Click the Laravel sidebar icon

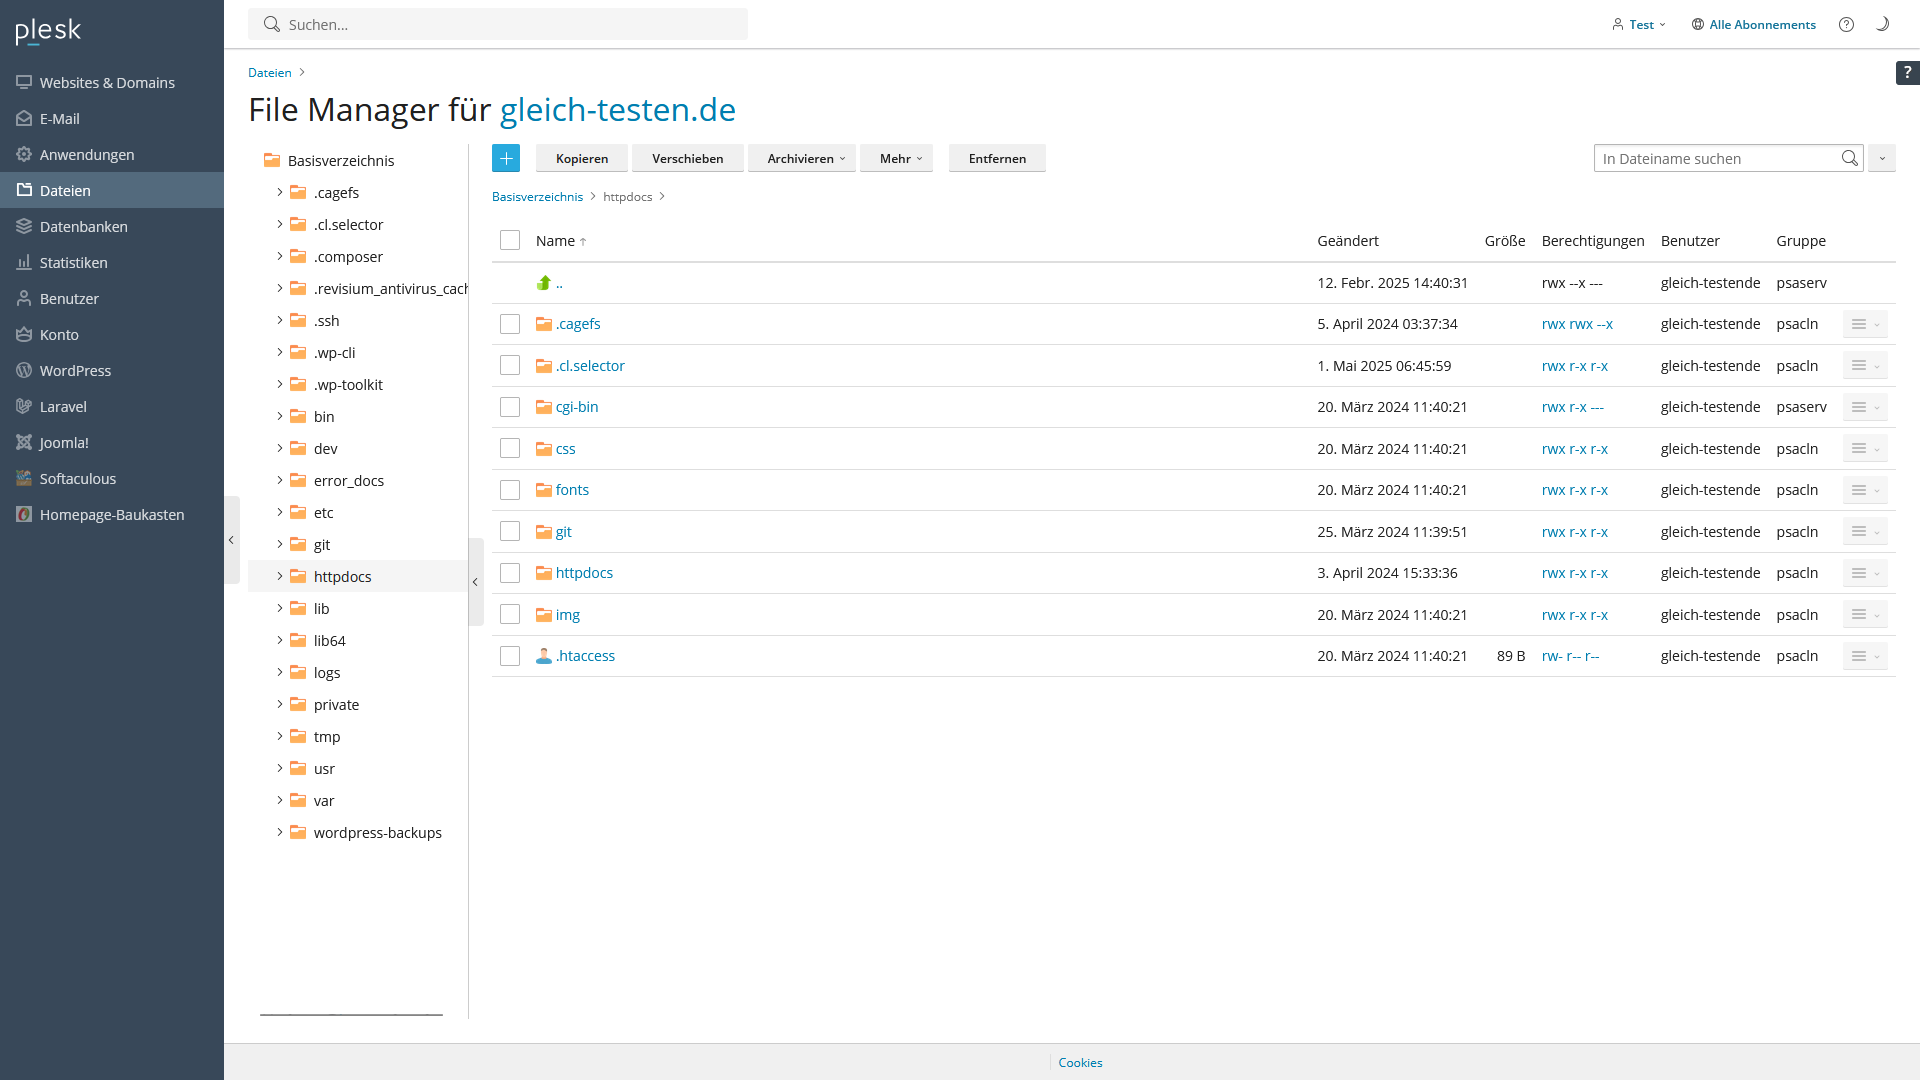tap(23, 406)
